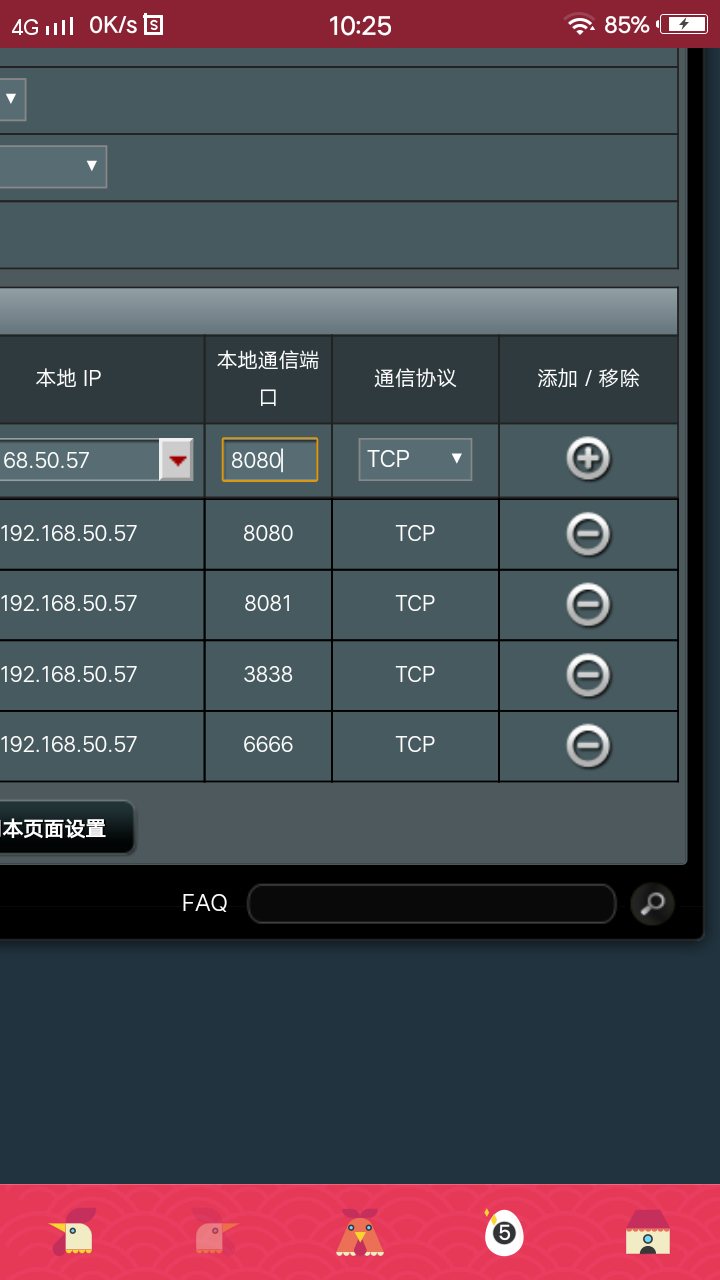Click the FAQ search input field
The width and height of the screenshot is (720, 1280).
pyautogui.click(x=432, y=904)
